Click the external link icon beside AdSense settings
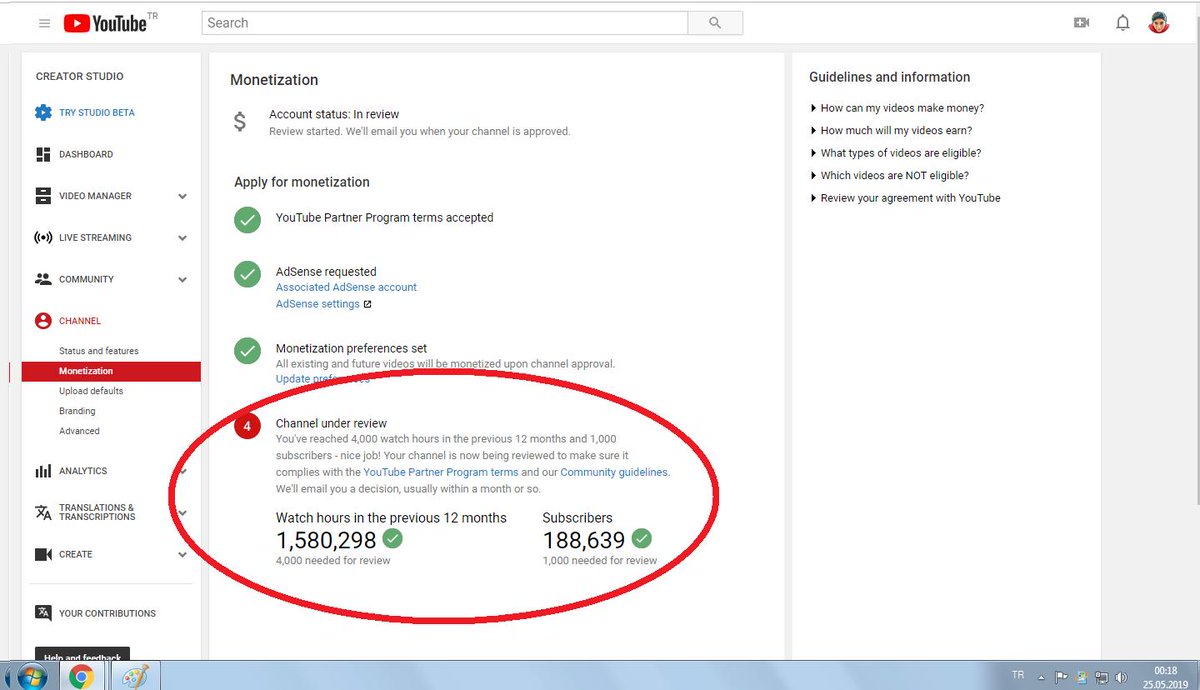 coord(368,304)
